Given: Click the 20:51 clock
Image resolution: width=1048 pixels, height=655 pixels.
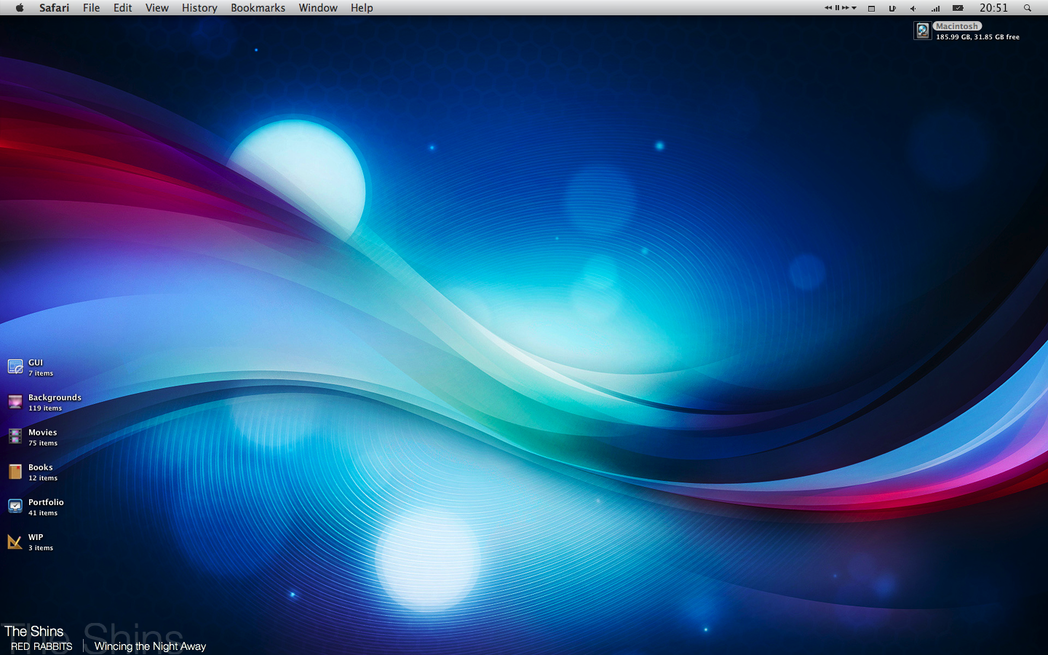Looking at the screenshot, I should point(993,8).
